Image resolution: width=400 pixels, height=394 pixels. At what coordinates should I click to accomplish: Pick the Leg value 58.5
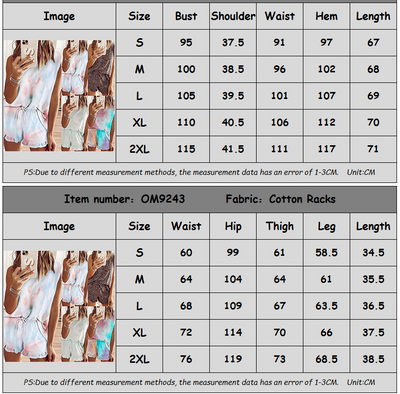point(326,252)
